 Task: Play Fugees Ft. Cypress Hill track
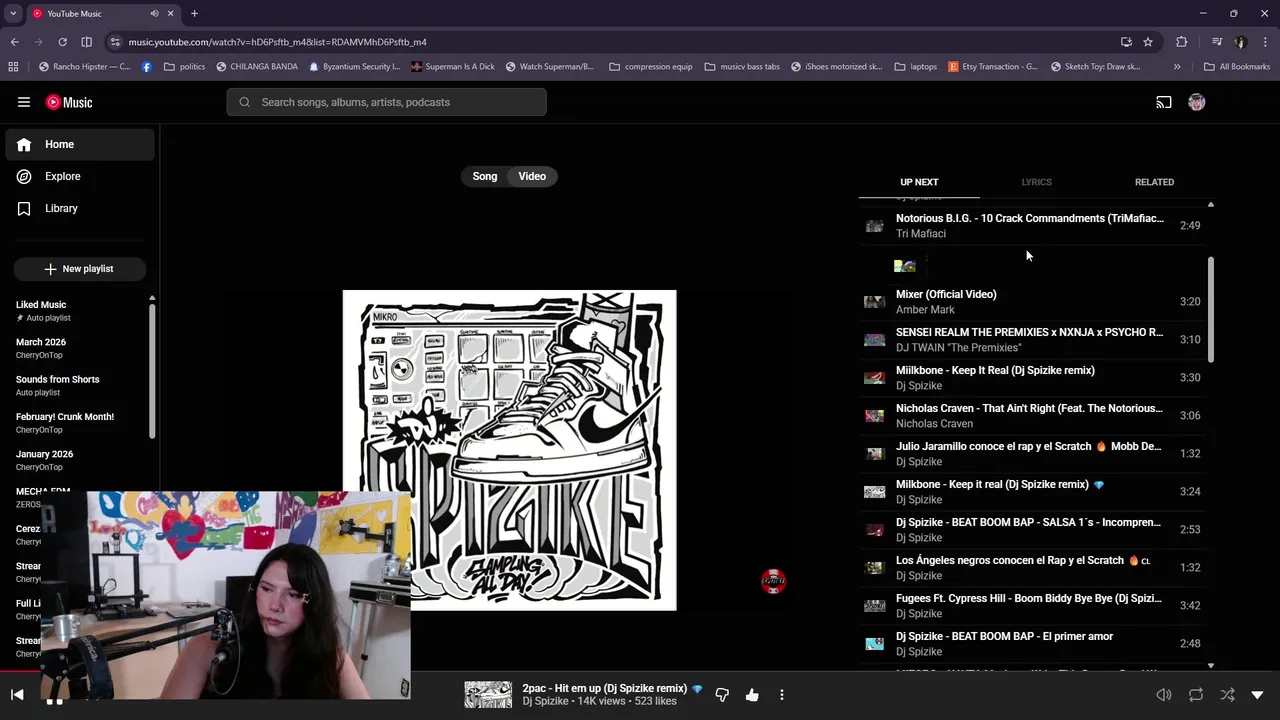coord(1033,605)
